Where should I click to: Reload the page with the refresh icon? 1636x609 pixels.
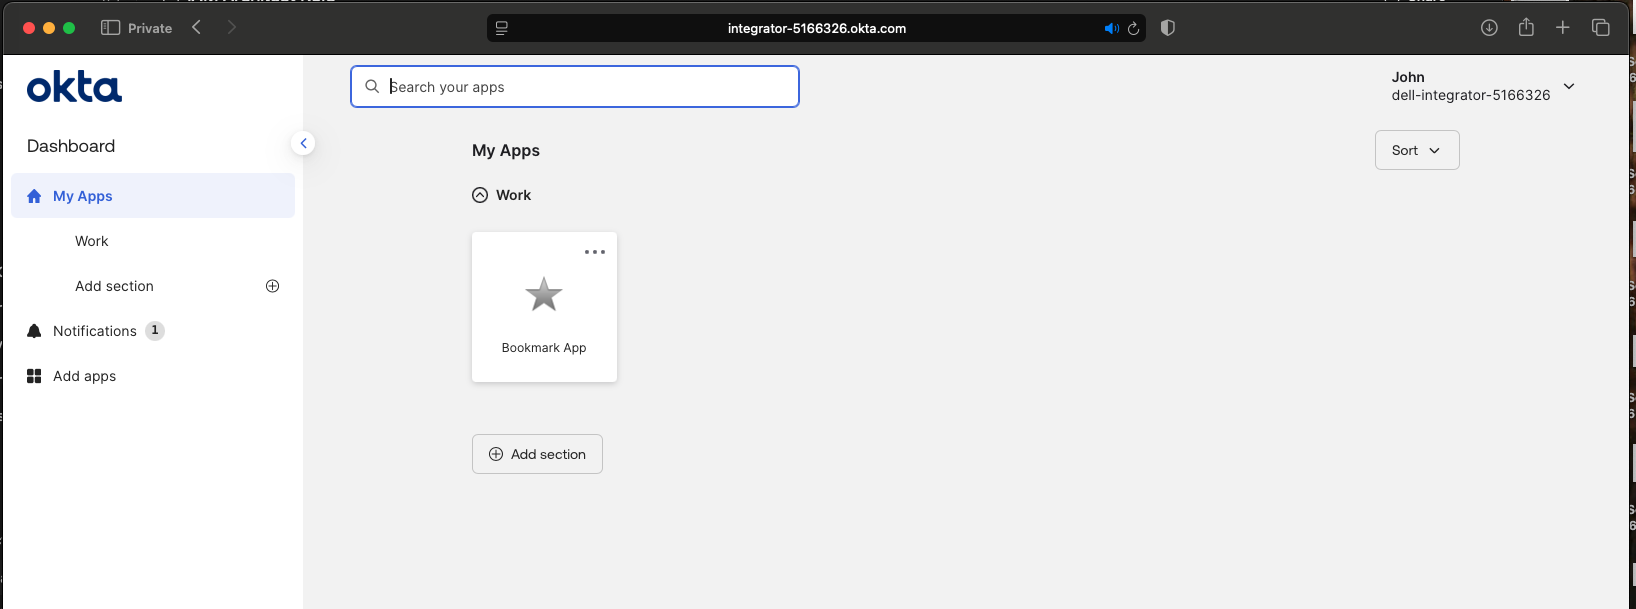point(1134,28)
